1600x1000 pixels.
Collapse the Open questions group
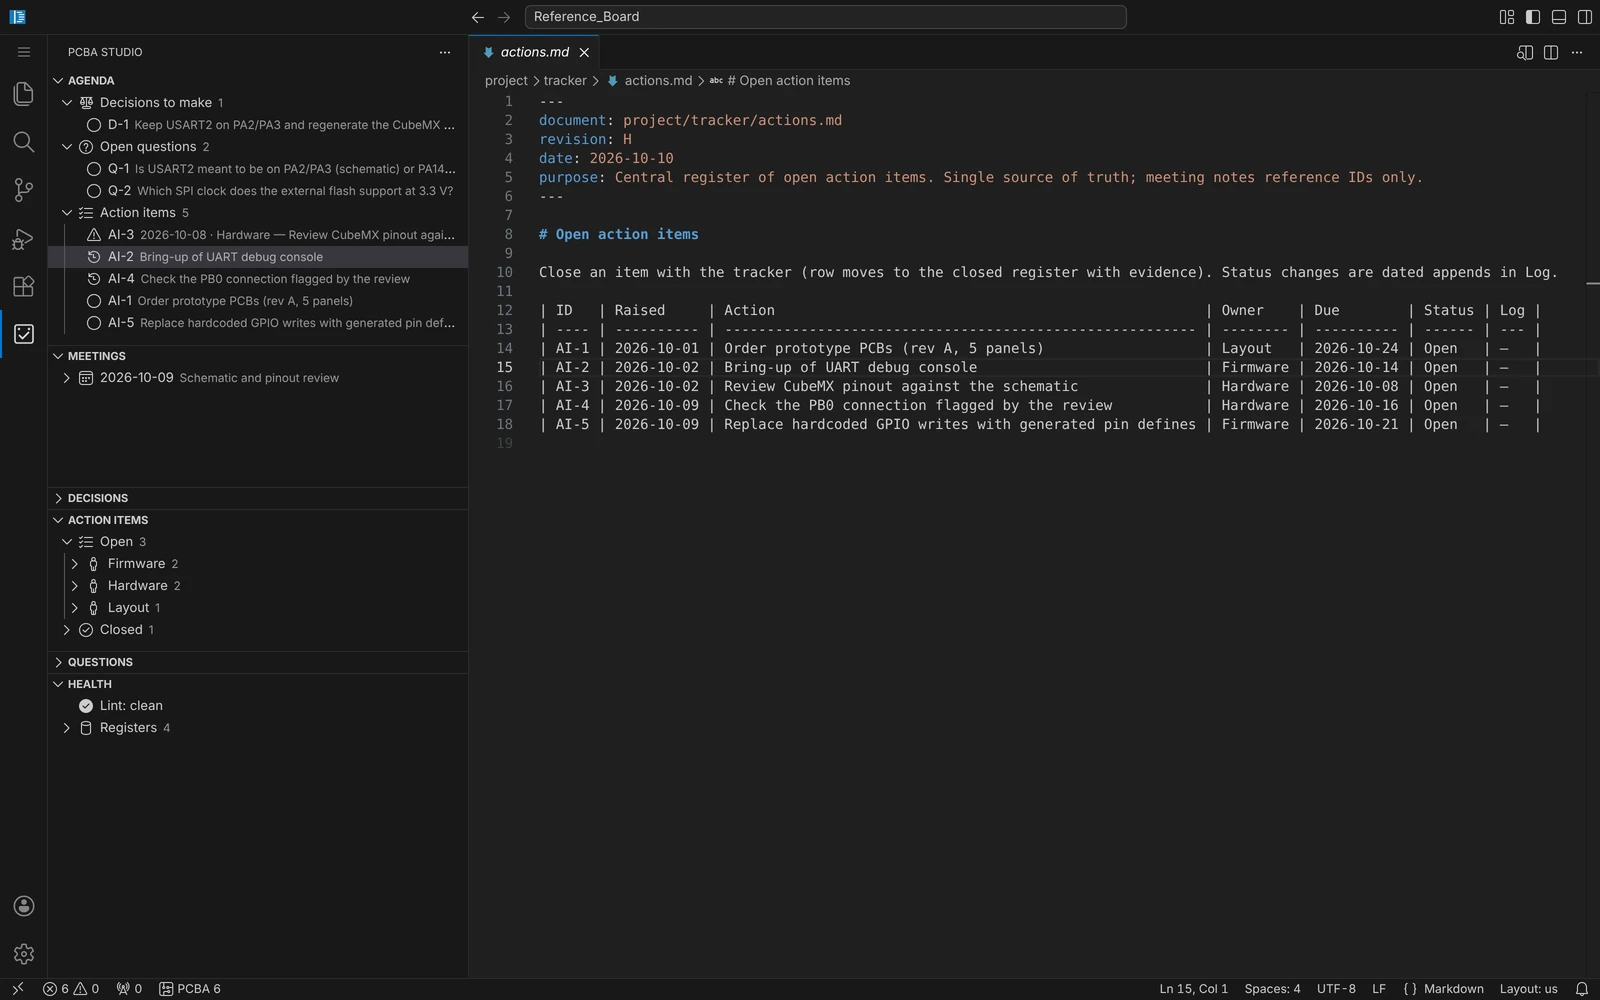pos(67,146)
